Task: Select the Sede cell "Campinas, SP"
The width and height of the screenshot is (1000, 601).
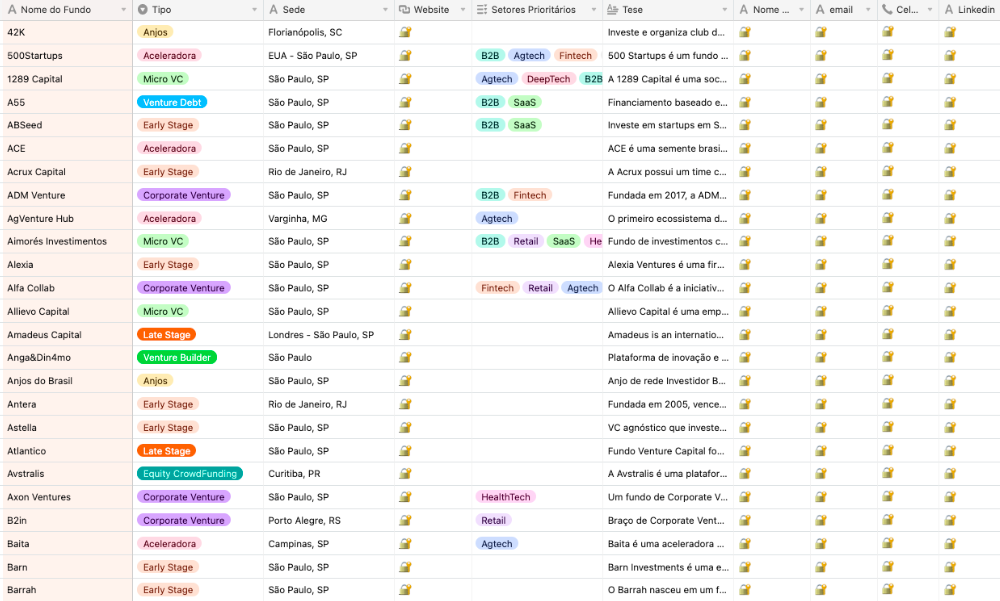Action: tap(328, 544)
